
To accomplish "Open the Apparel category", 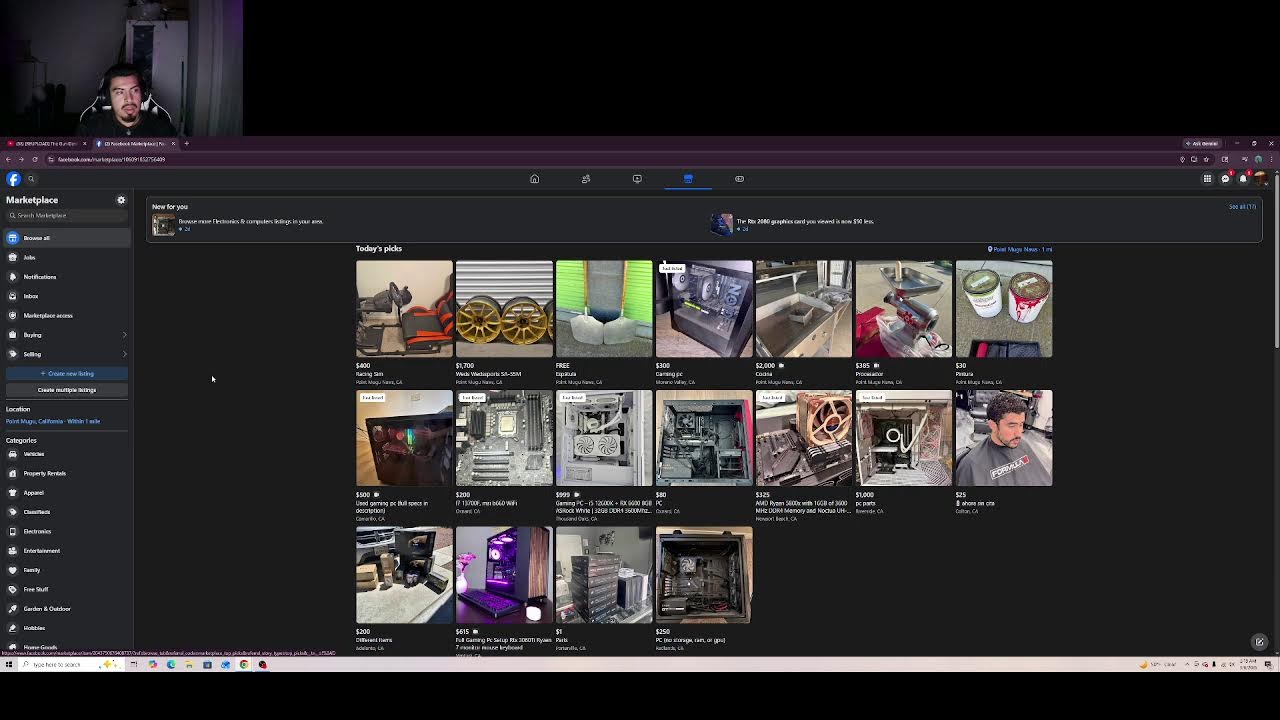I will (x=66, y=493).
